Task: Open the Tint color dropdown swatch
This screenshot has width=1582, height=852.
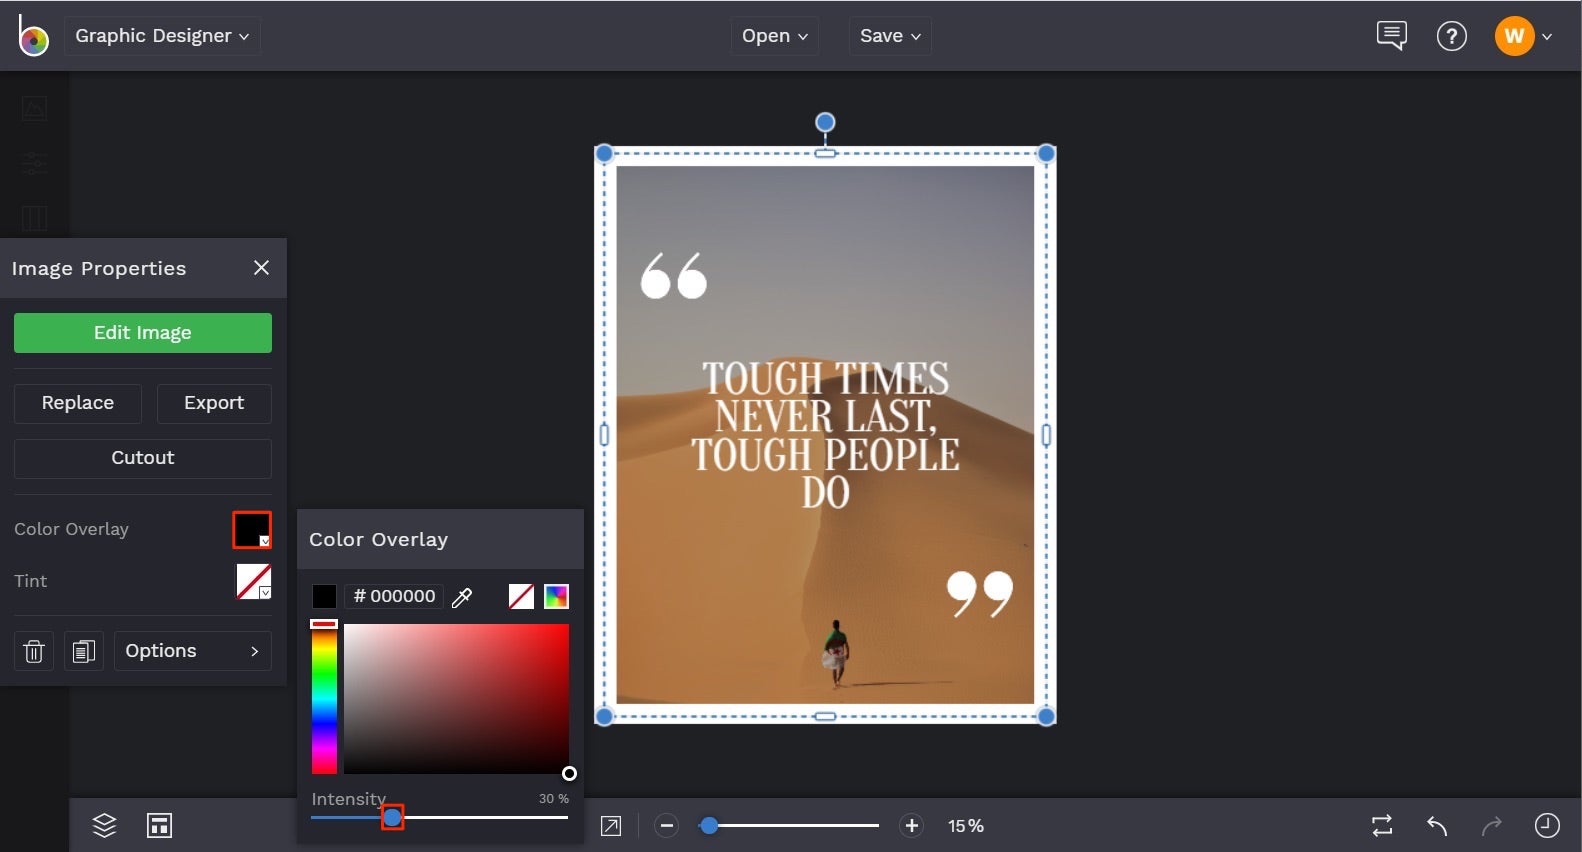Action: (x=253, y=581)
